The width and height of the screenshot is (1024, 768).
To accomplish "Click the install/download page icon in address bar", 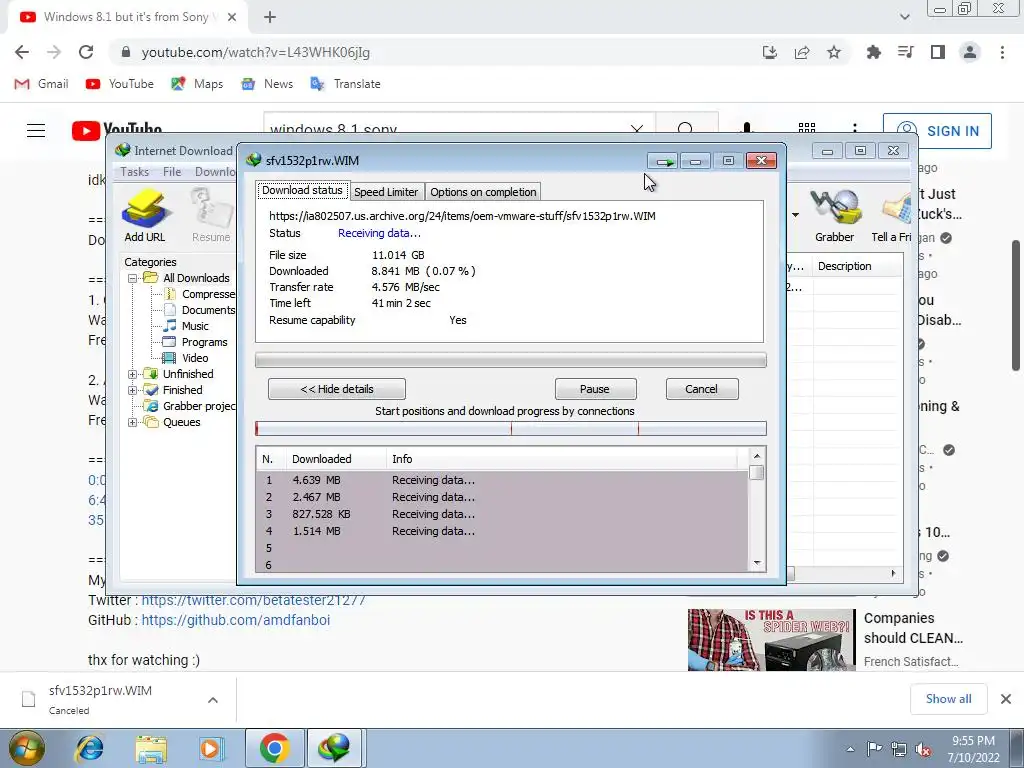I will click(x=770, y=52).
